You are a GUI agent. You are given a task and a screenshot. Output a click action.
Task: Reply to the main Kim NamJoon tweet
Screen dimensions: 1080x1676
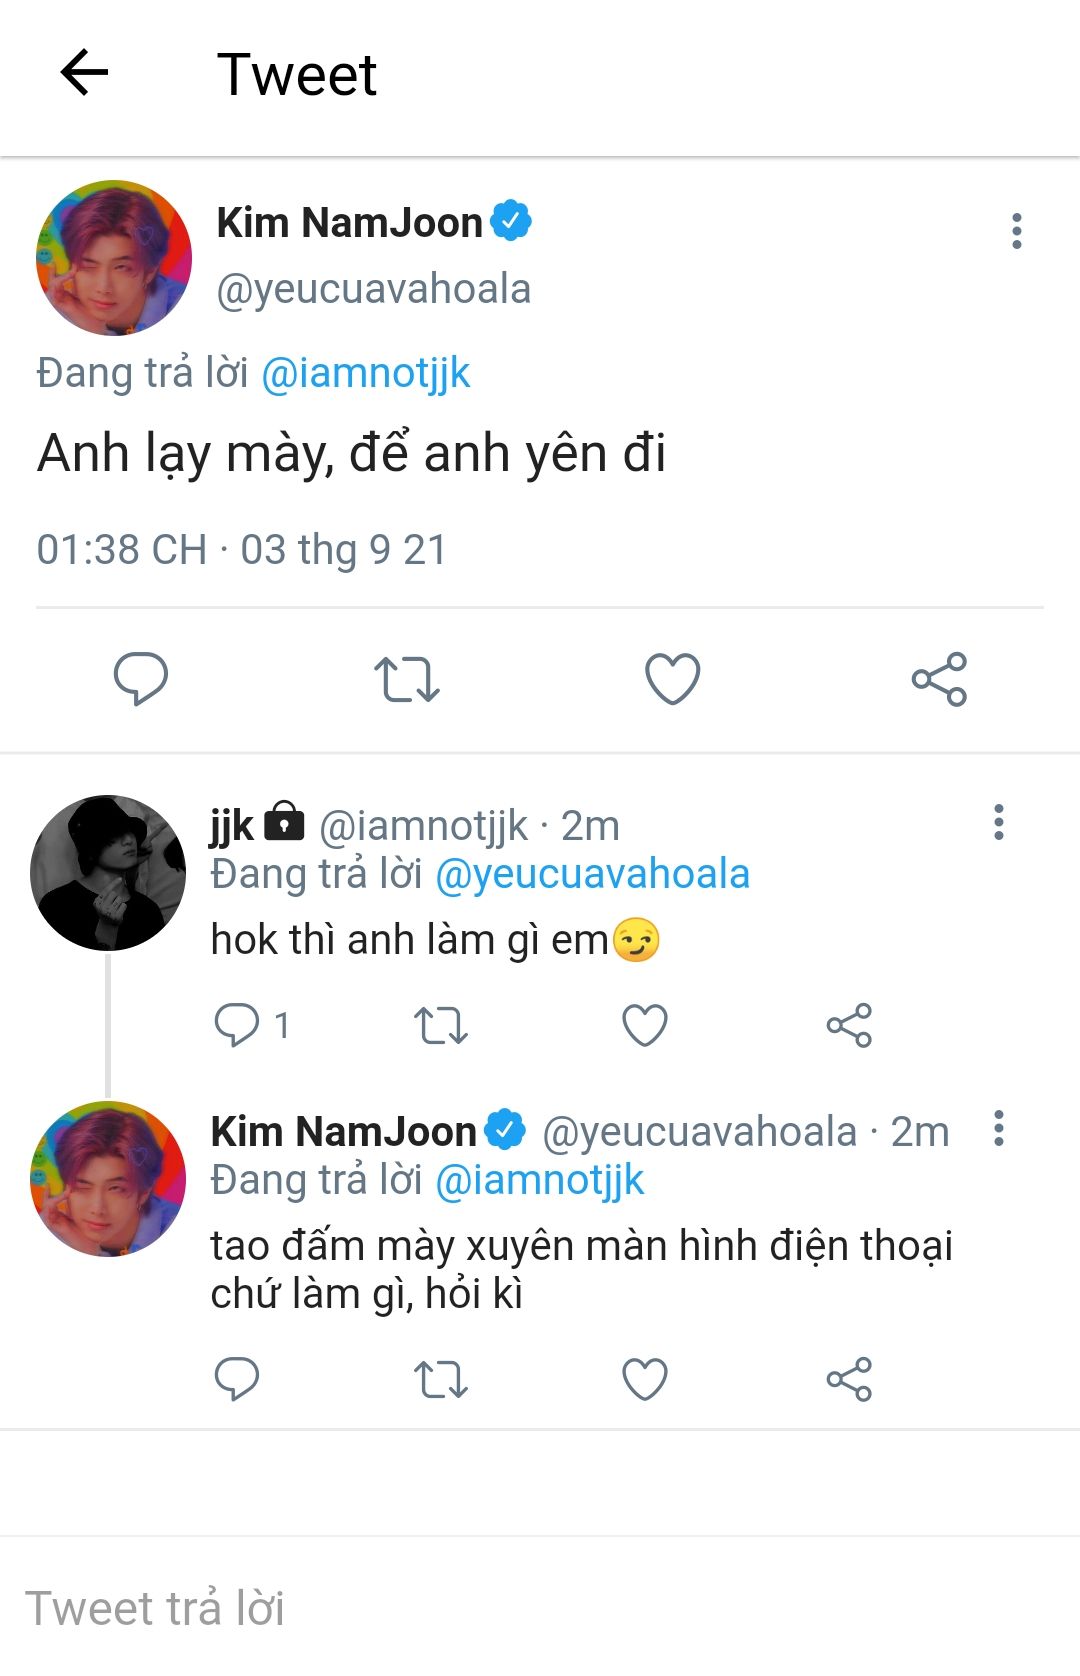click(141, 679)
